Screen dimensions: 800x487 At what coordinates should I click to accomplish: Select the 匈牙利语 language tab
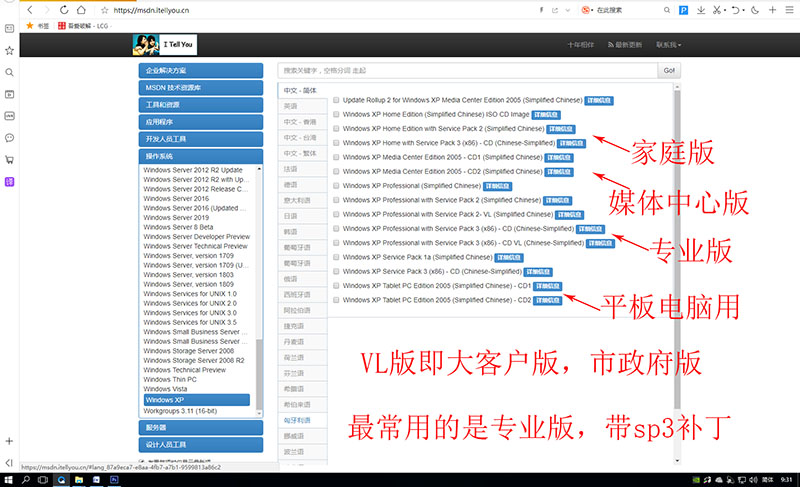[x=303, y=420]
